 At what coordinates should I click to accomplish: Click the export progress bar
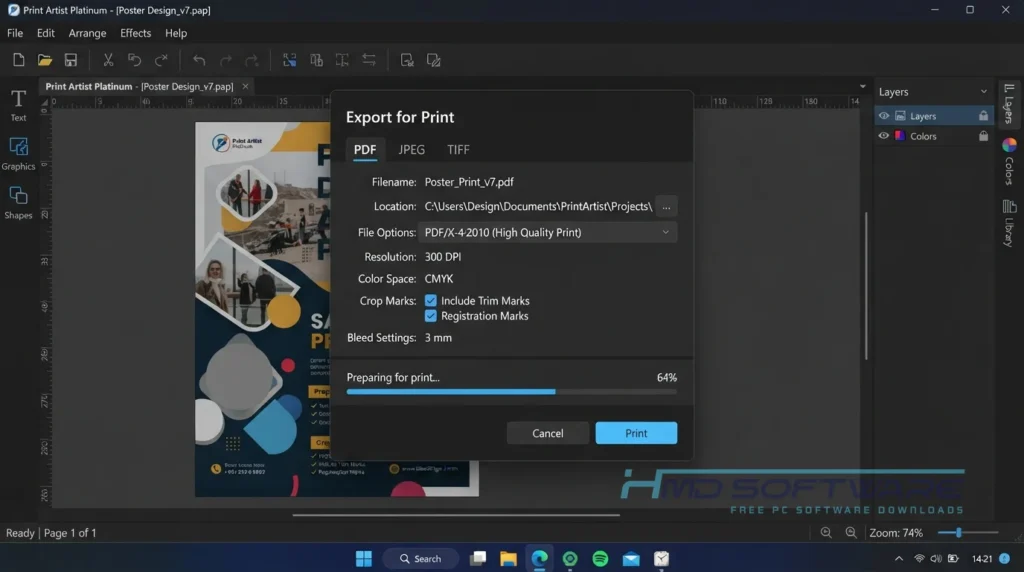click(511, 392)
